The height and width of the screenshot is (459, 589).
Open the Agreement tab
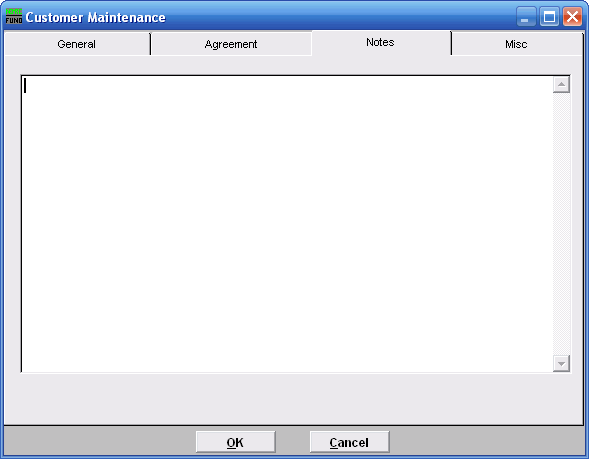pyautogui.click(x=231, y=44)
